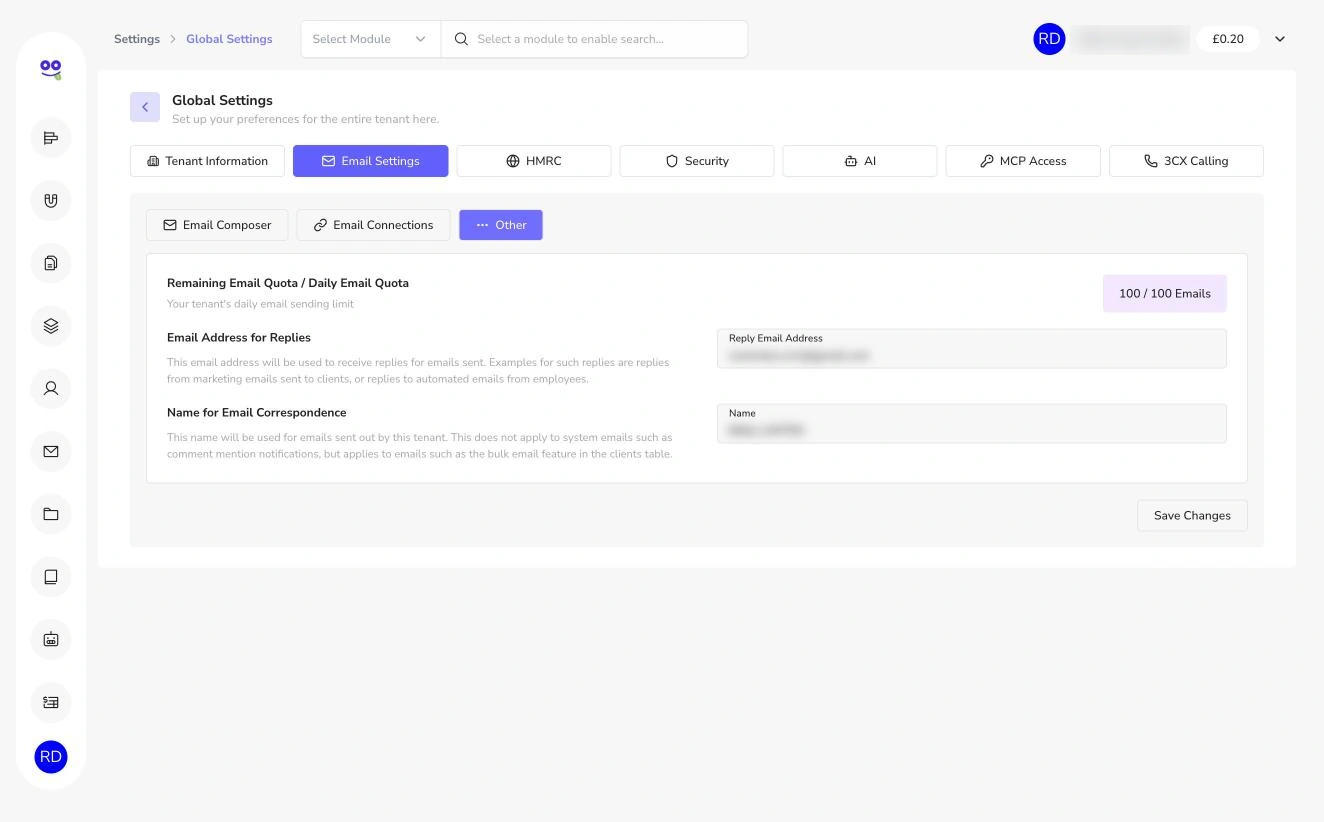Click the app logo at sidebar top

(51, 68)
